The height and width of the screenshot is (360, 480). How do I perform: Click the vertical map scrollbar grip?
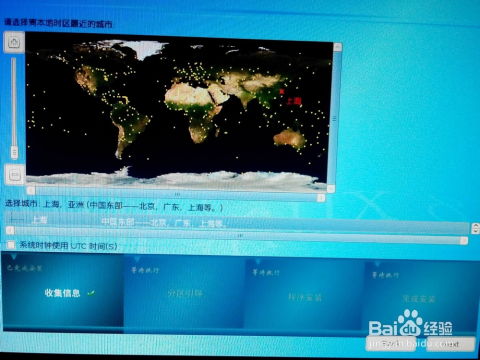click(334, 118)
